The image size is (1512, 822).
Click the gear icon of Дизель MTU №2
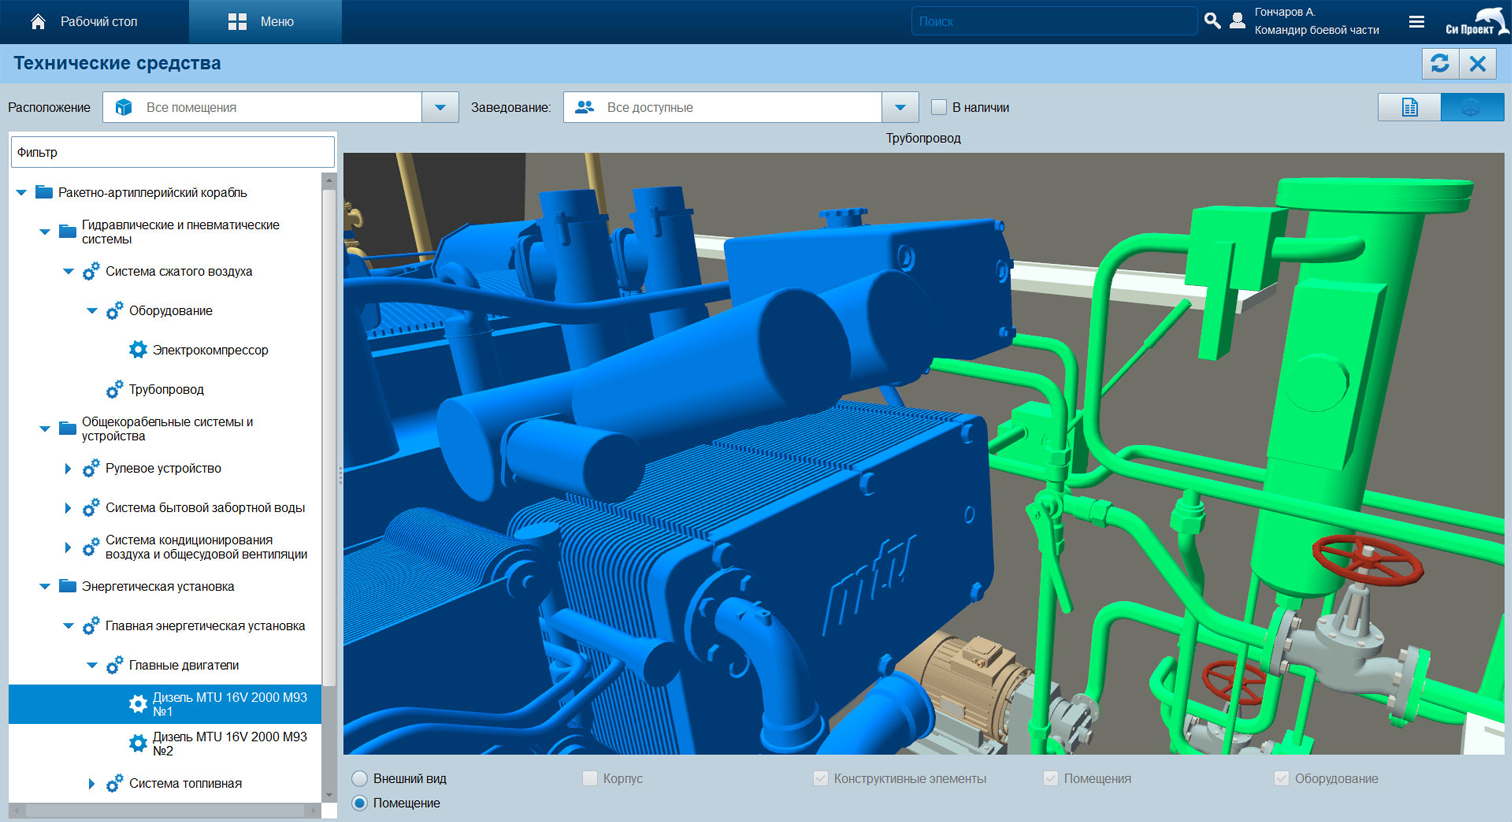point(138,743)
